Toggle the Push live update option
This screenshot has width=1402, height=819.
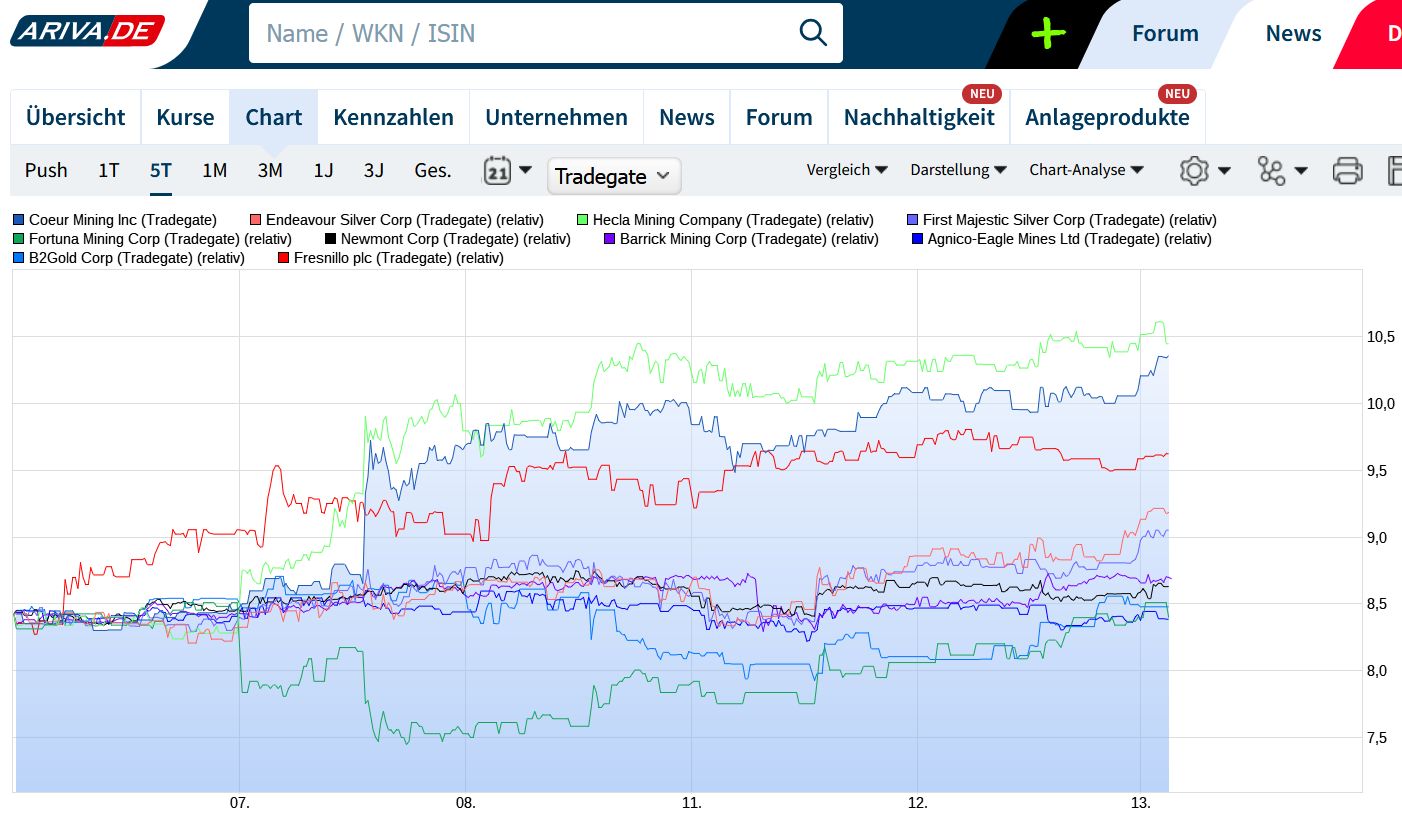(x=46, y=170)
